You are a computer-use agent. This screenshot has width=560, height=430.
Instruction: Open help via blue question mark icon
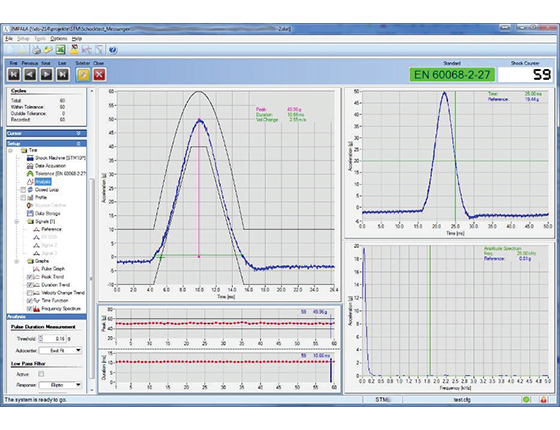point(112,50)
